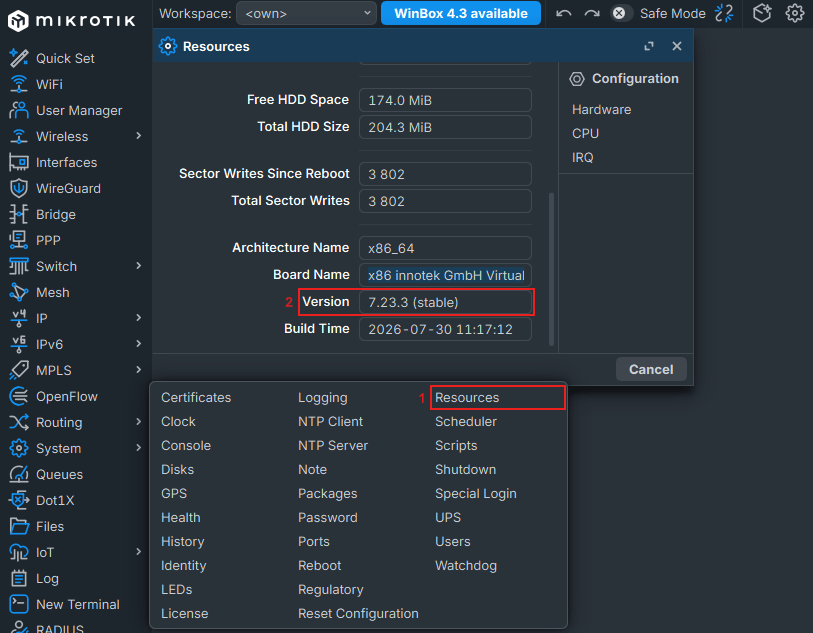813x633 pixels.
Task: Open Hardware configuration link
Action: click(x=601, y=110)
